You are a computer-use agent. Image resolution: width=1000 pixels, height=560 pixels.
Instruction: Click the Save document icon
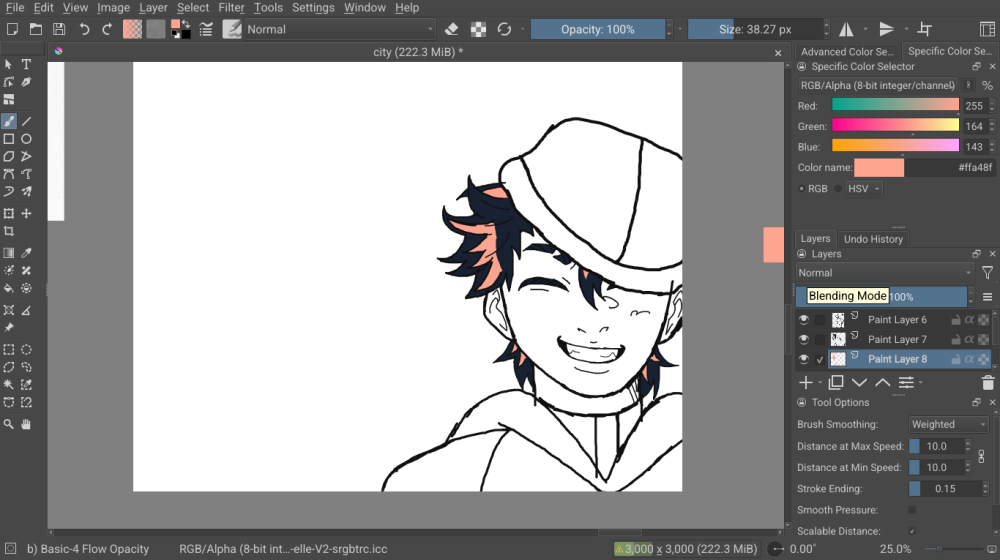(x=59, y=29)
